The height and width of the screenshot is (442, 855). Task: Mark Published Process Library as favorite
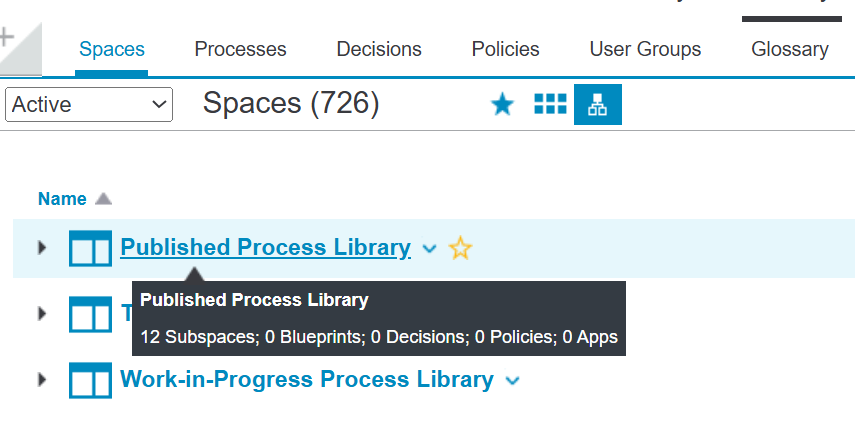tap(460, 248)
